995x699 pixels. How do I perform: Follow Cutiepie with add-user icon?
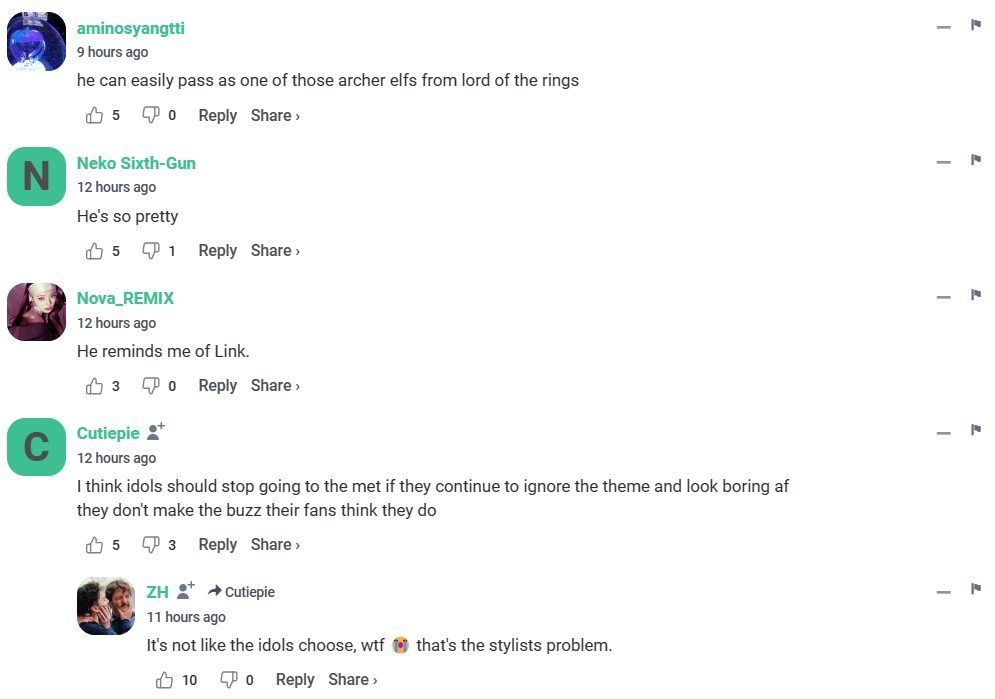click(155, 432)
